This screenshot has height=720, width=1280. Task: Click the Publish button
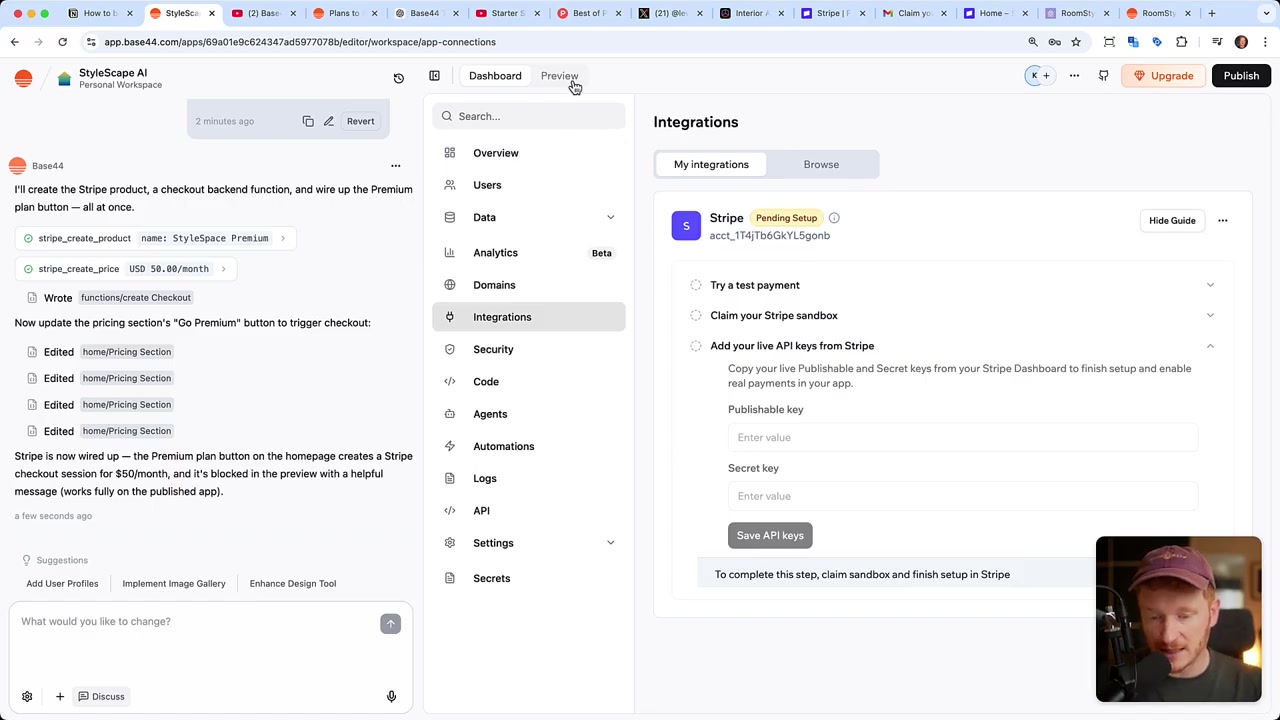(1241, 76)
